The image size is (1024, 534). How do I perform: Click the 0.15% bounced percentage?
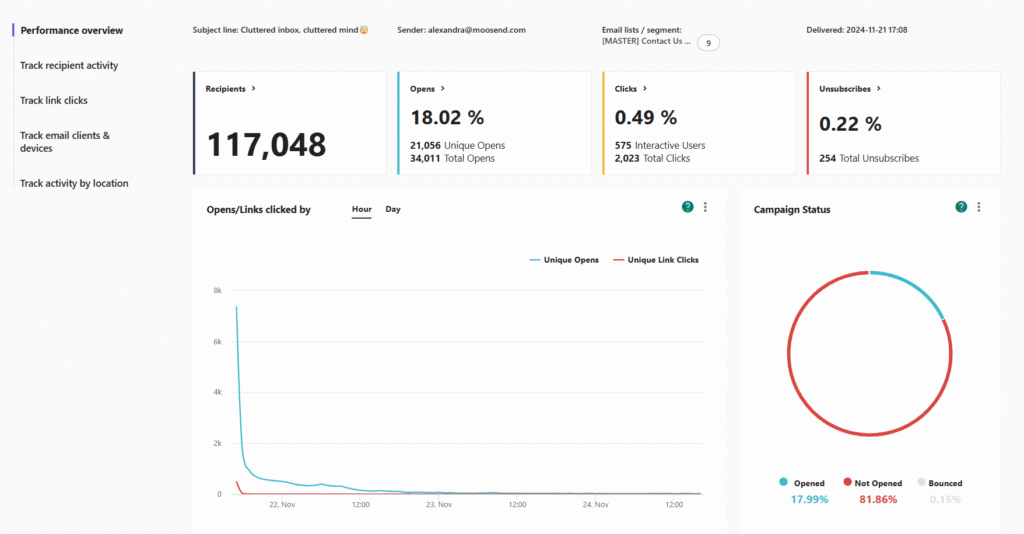945,499
